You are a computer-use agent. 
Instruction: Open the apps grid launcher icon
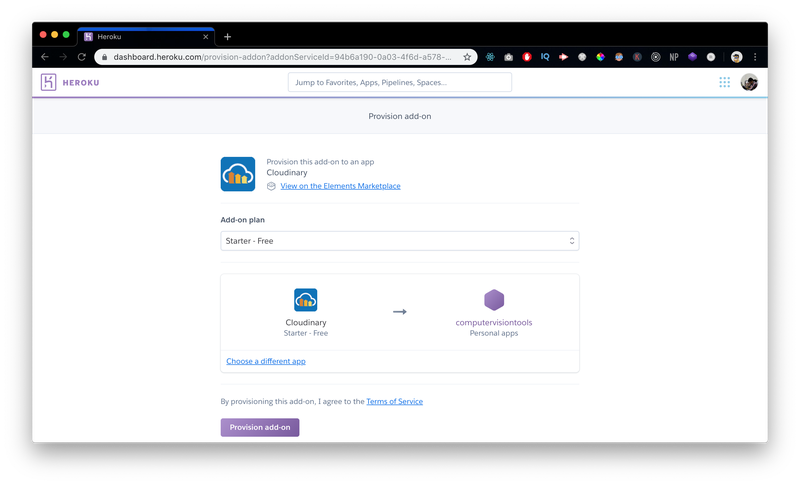[x=724, y=82]
